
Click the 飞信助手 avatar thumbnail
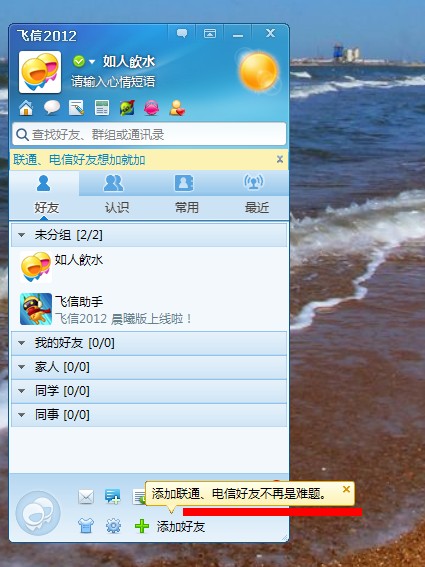(36, 309)
